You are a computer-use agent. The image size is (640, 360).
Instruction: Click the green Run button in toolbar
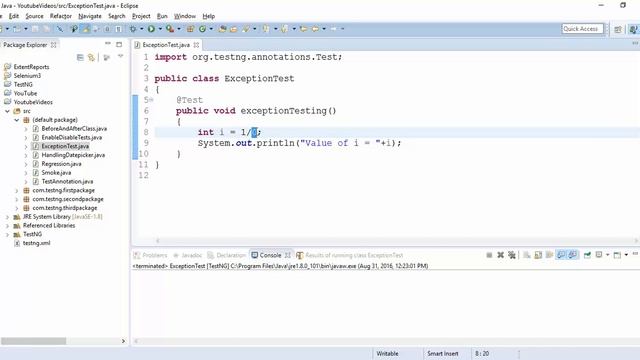[x=151, y=29]
